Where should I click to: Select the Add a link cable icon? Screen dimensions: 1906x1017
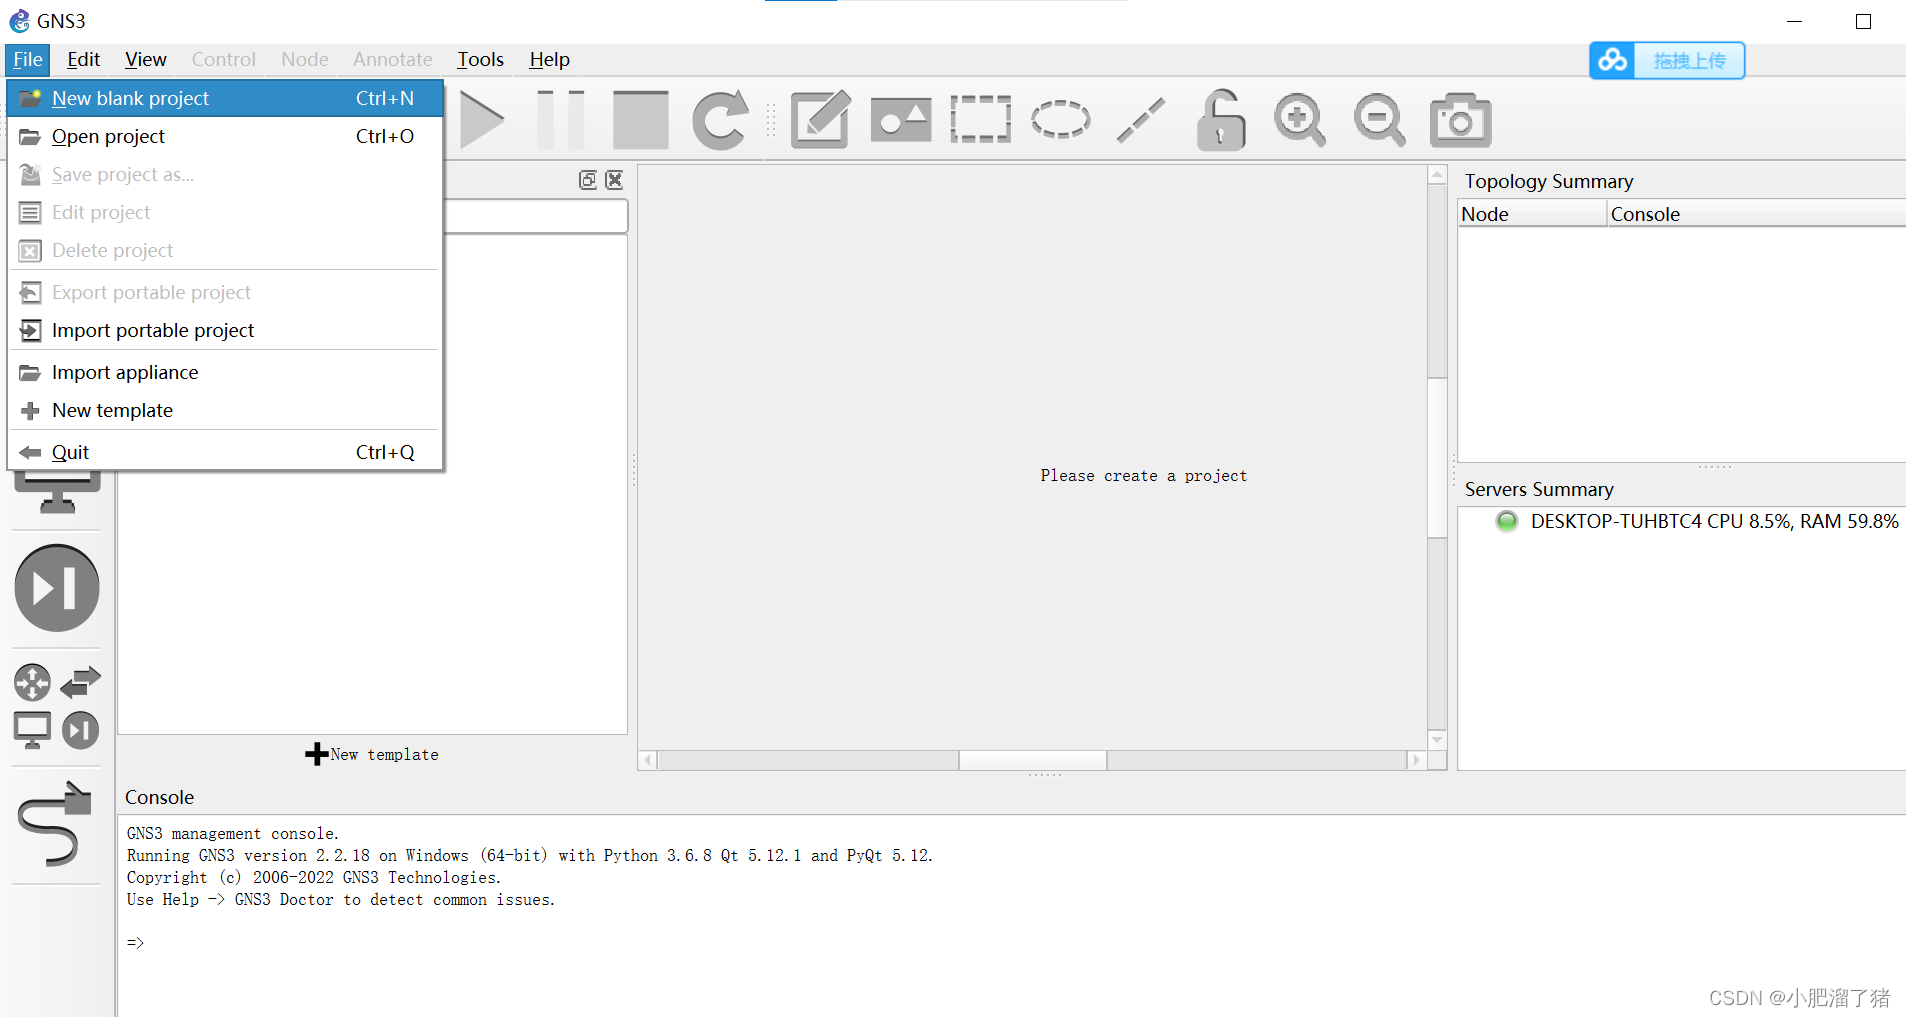click(x=56, y=824)
